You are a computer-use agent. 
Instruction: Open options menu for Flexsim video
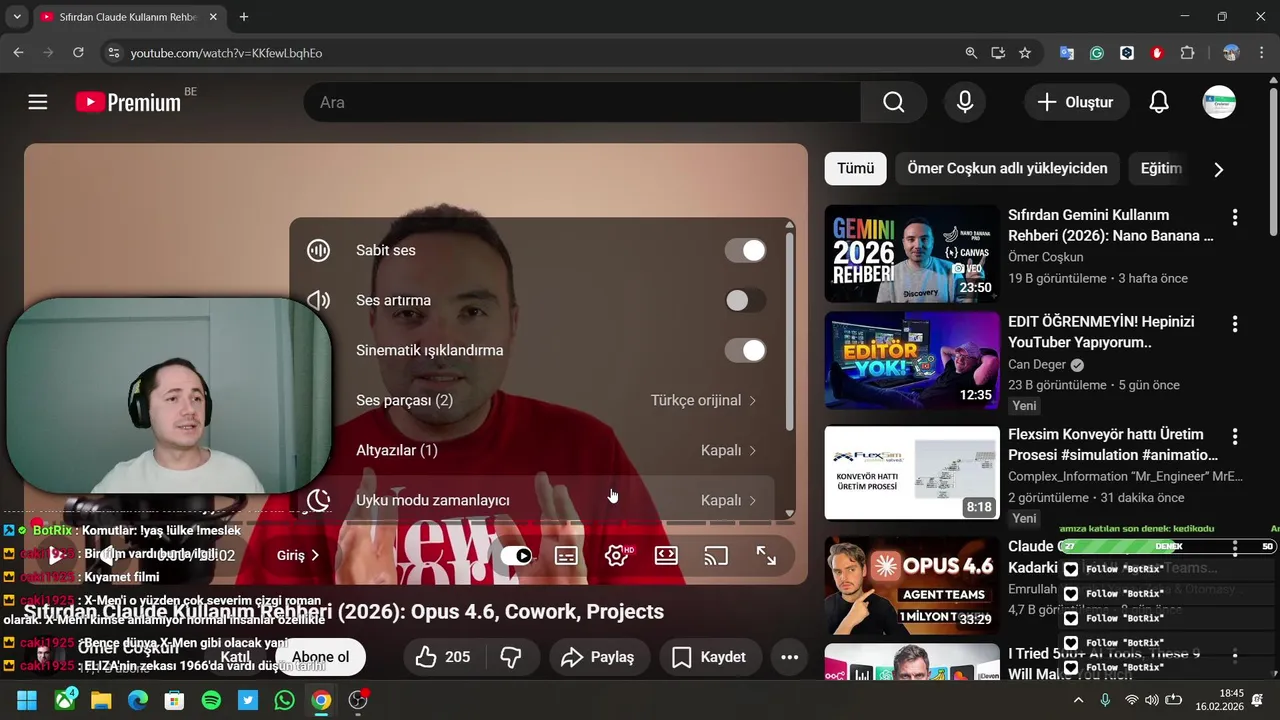[1235, 437]
